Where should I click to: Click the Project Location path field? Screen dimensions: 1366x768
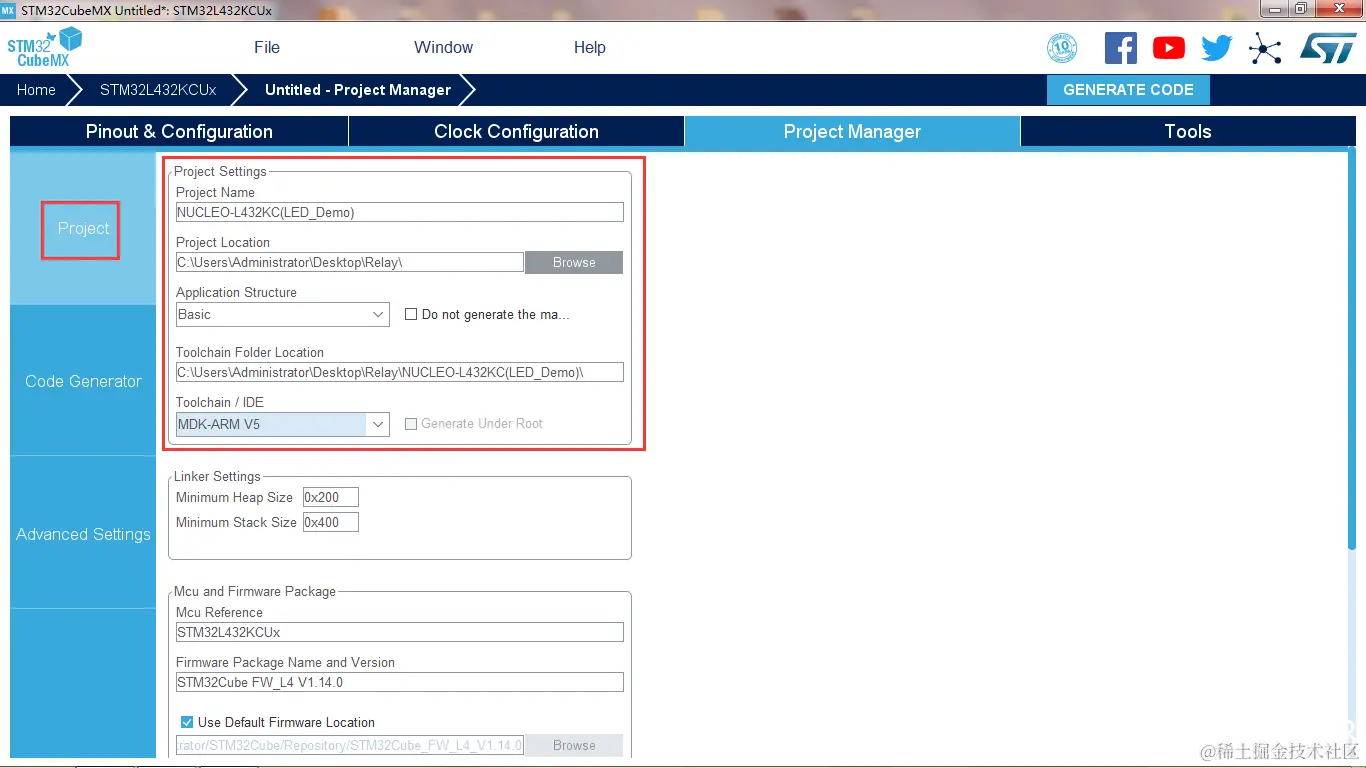point(350,262)
